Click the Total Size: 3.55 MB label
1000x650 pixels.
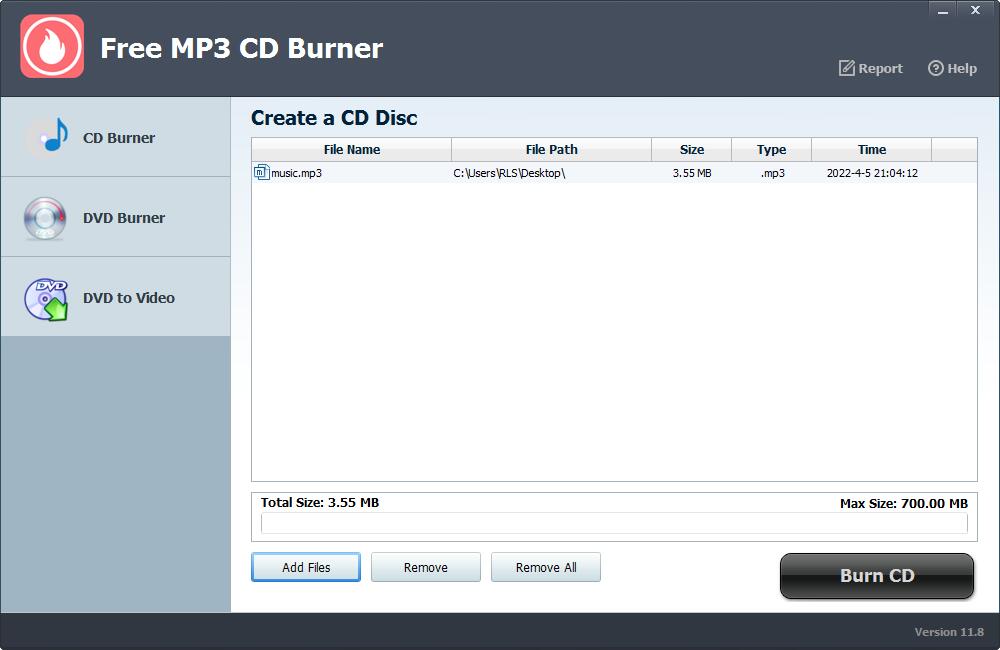320,503
